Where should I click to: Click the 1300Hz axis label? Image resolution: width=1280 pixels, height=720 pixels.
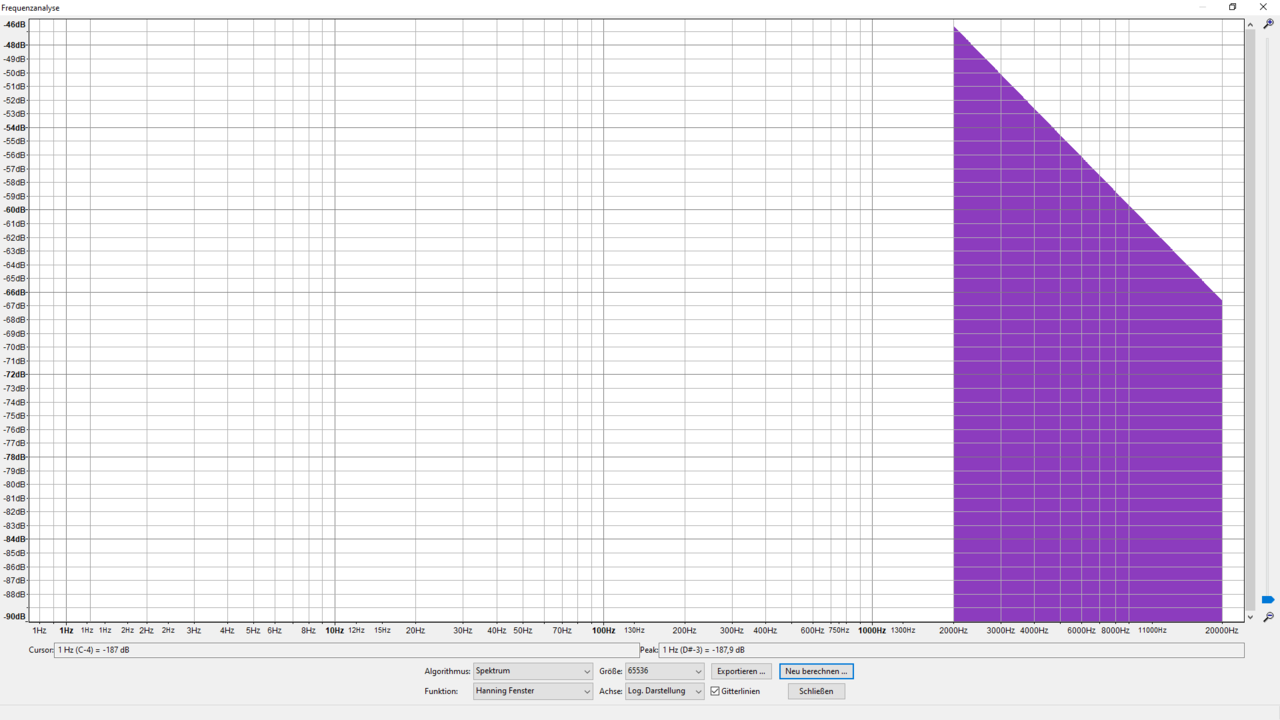903,630
